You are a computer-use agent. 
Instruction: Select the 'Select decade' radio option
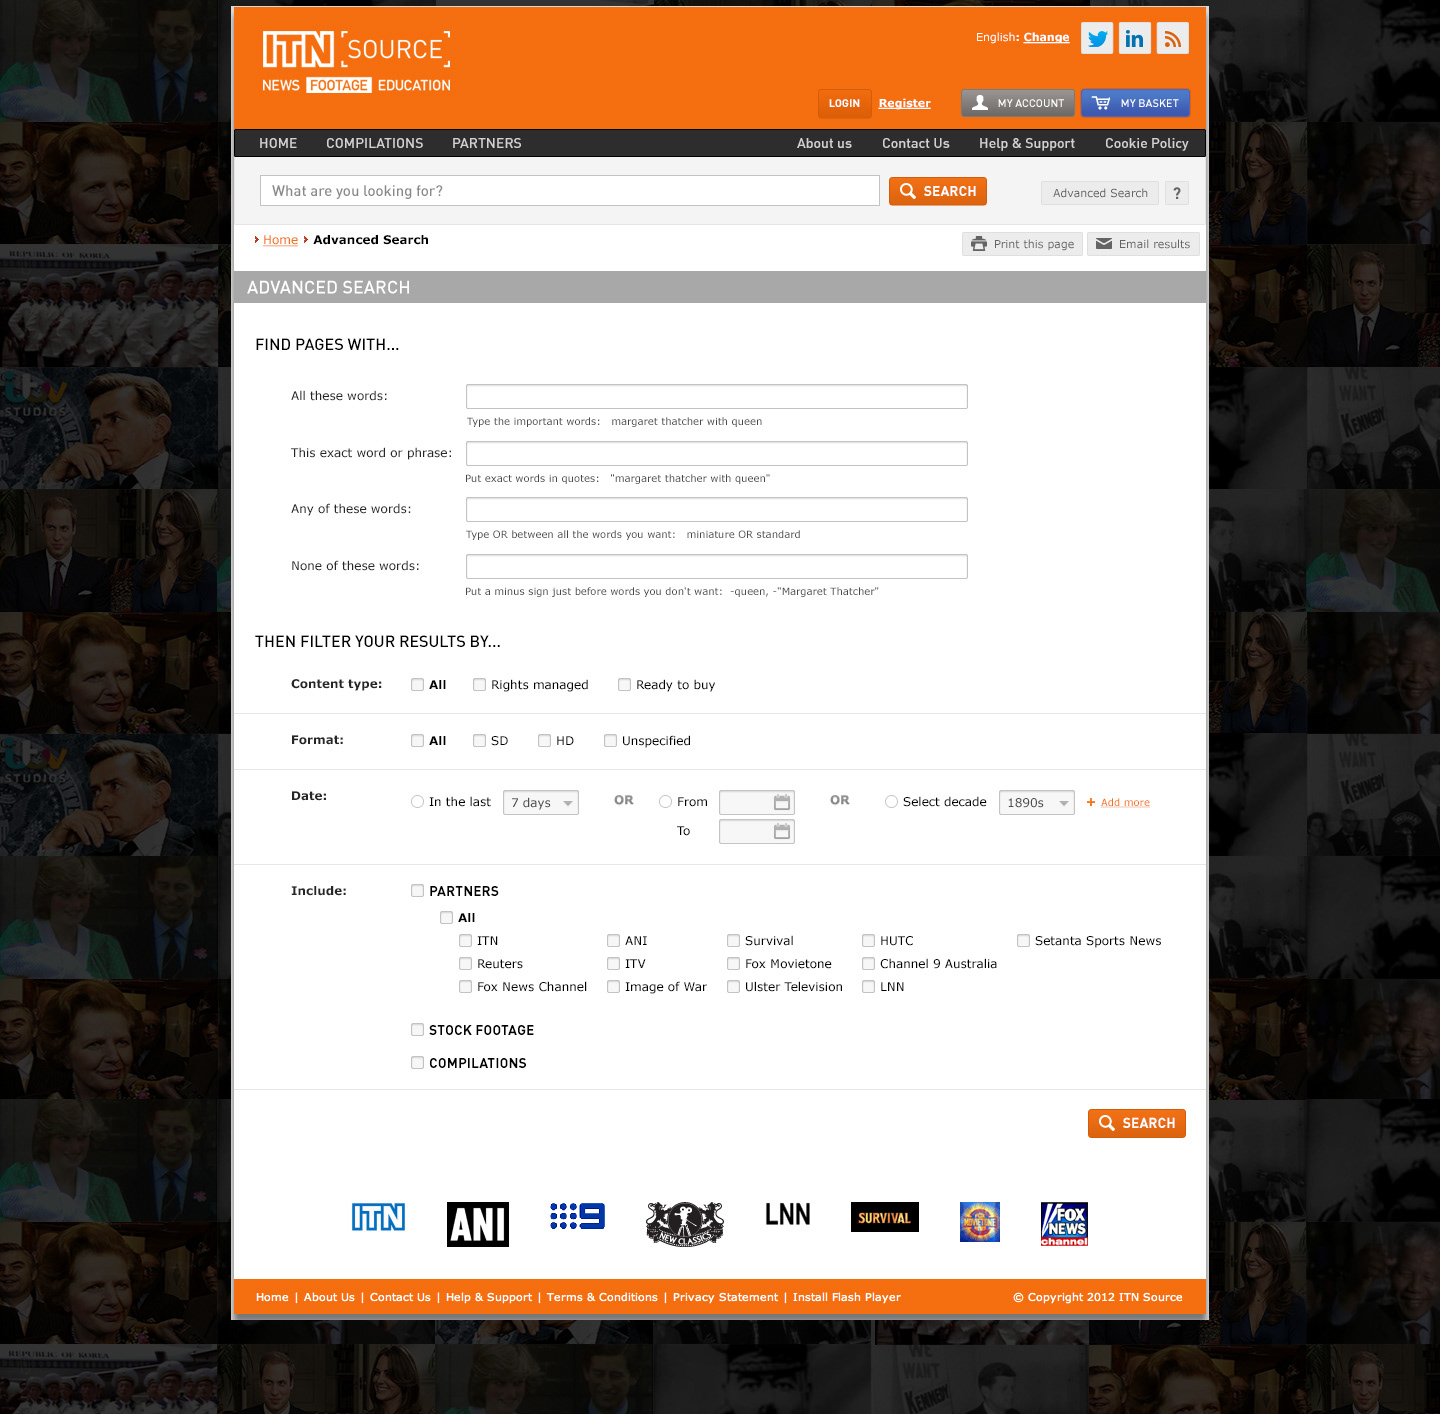(x=891, y=801)
